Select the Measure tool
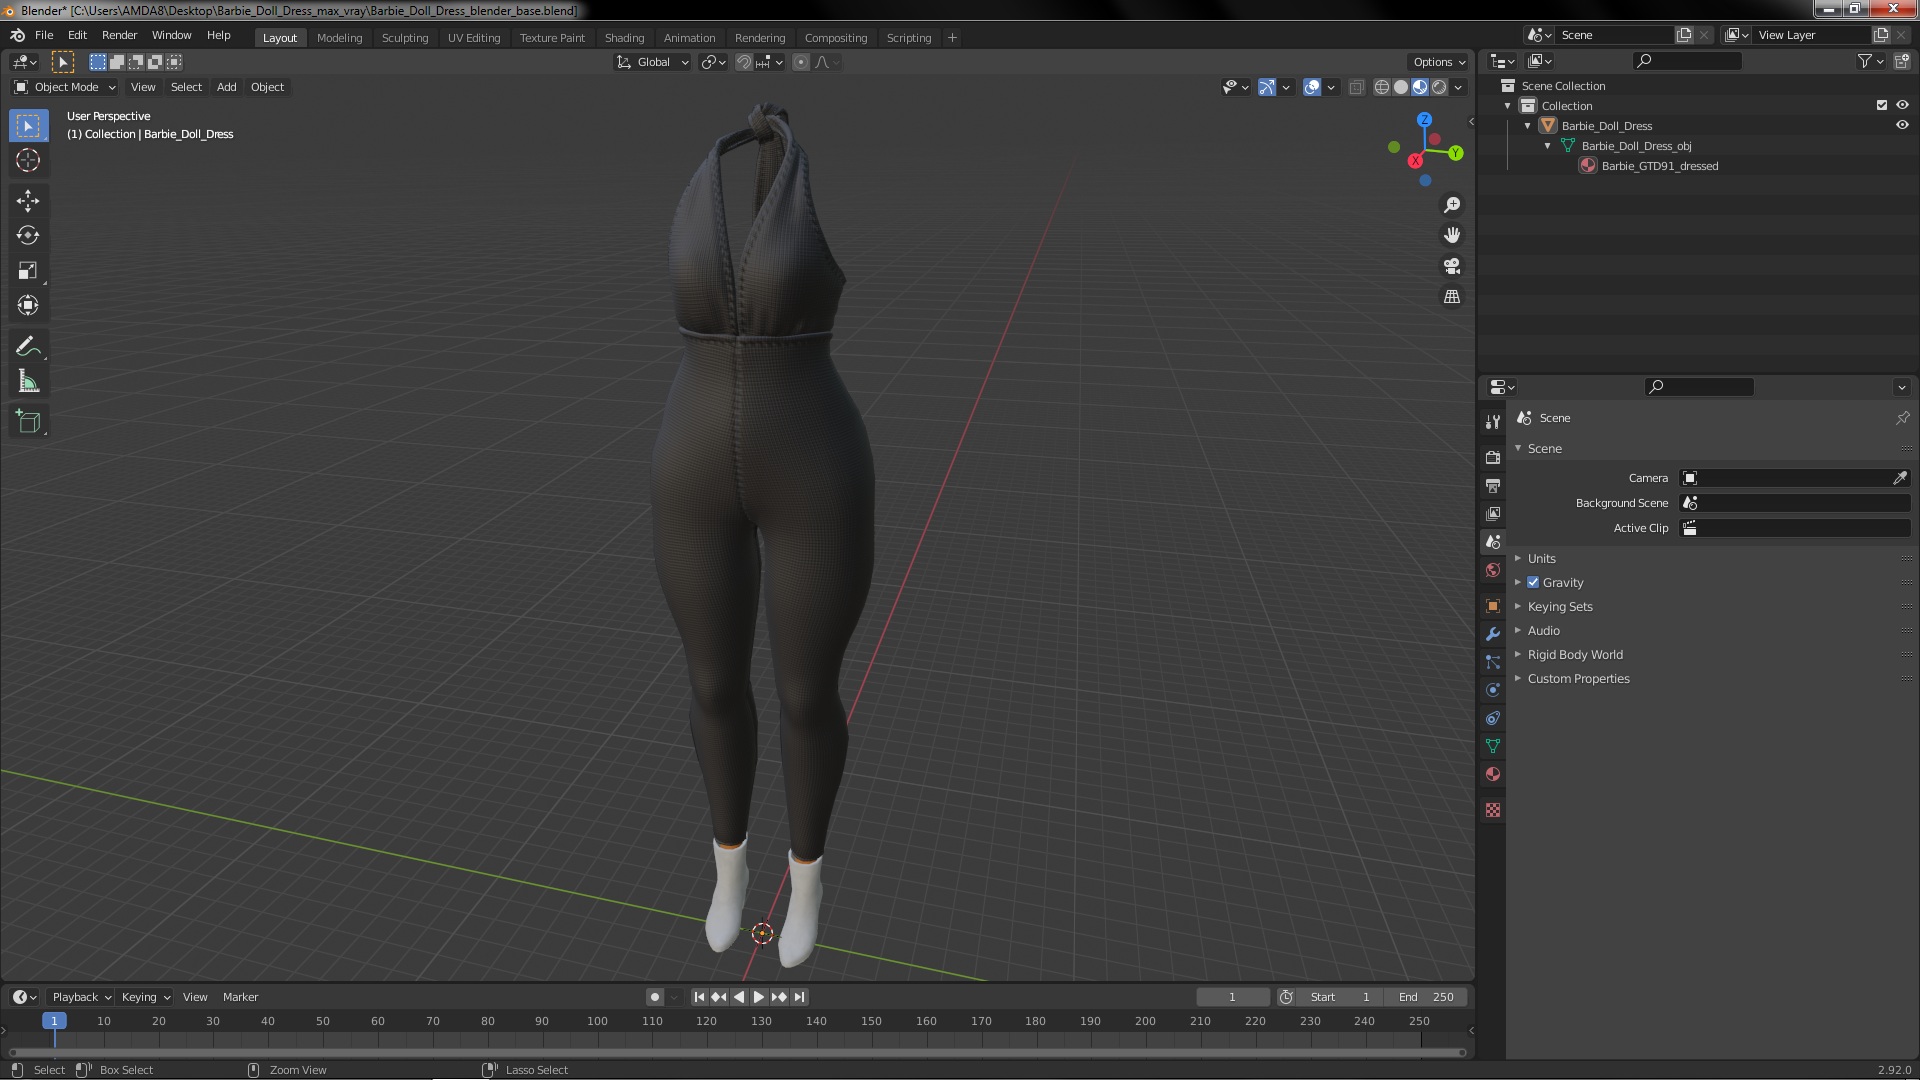Screen dimensions: 1920x1080 click(28, 382)
